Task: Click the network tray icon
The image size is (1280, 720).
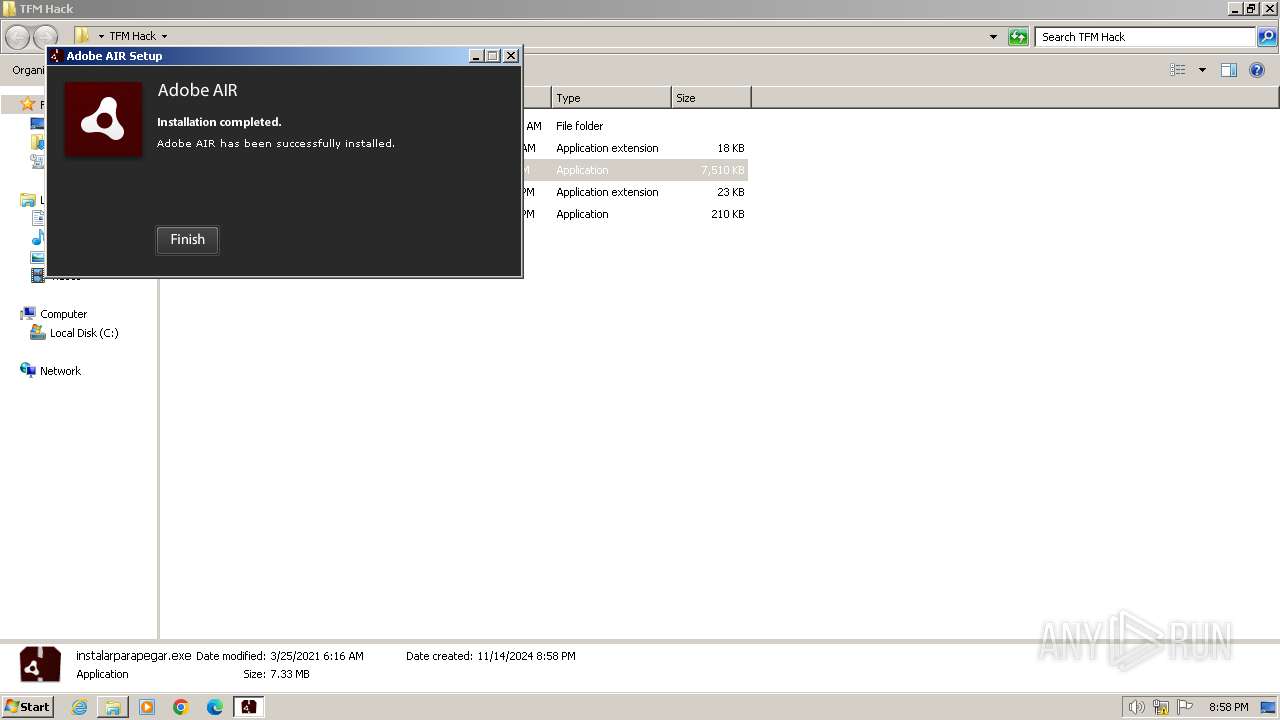Action: tap(1161, 707)
